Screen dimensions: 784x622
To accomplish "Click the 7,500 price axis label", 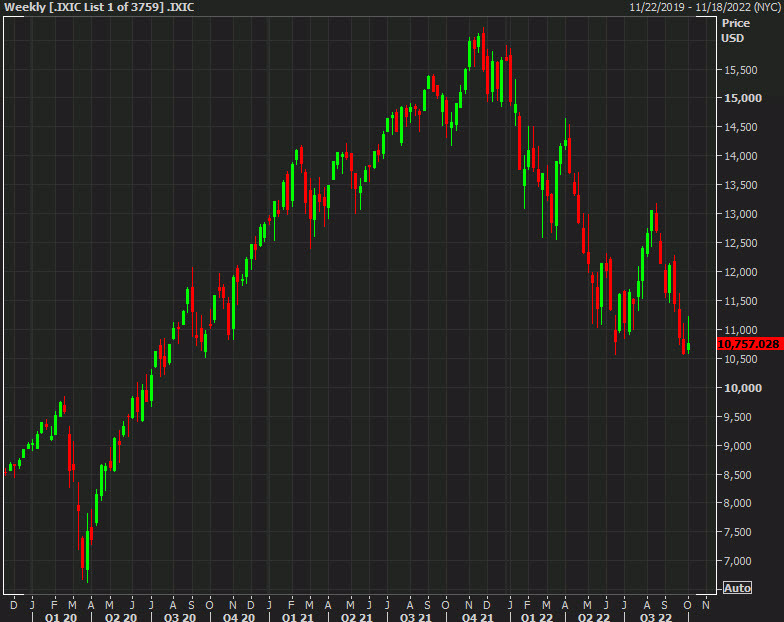I will tap(738, 532).
